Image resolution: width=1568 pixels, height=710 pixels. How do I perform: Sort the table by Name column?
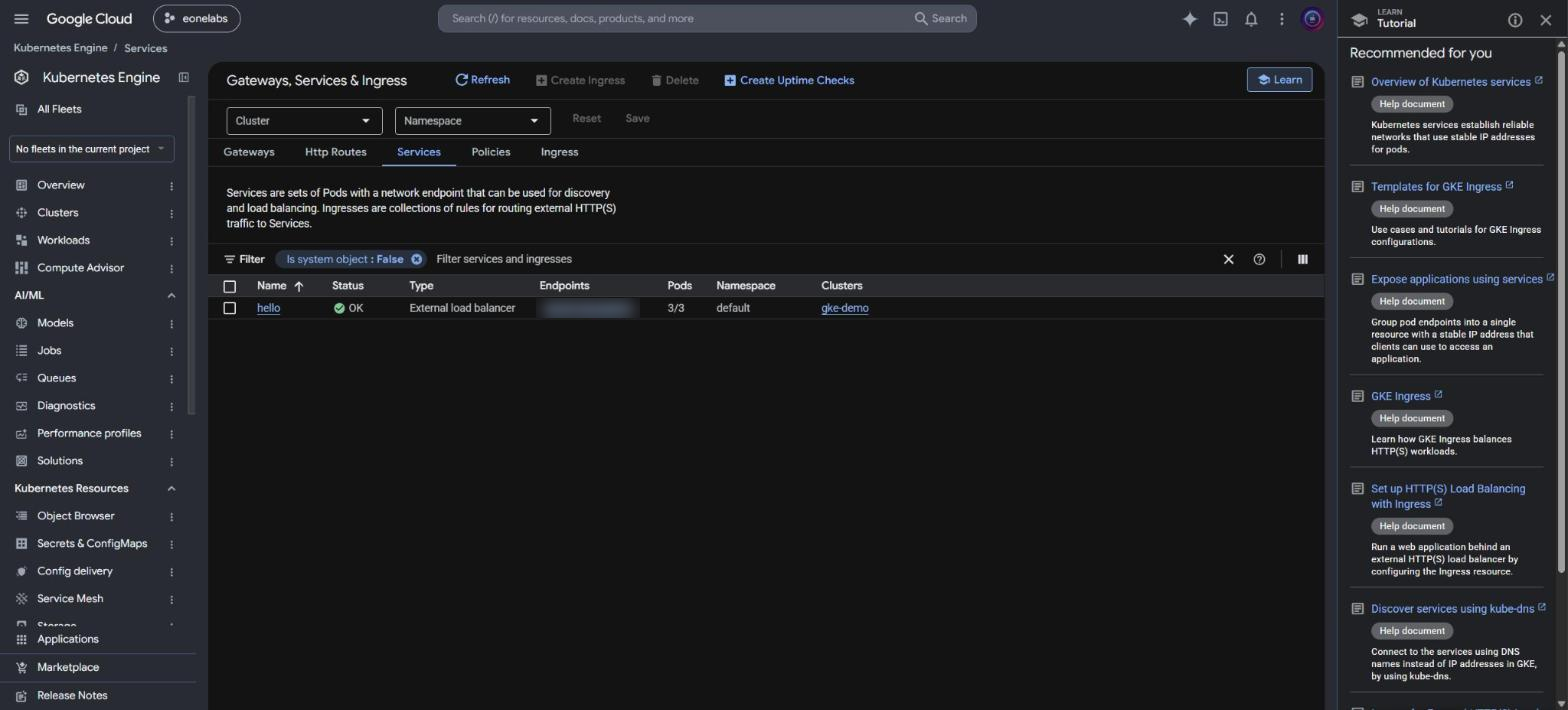[x=279, y=286]
